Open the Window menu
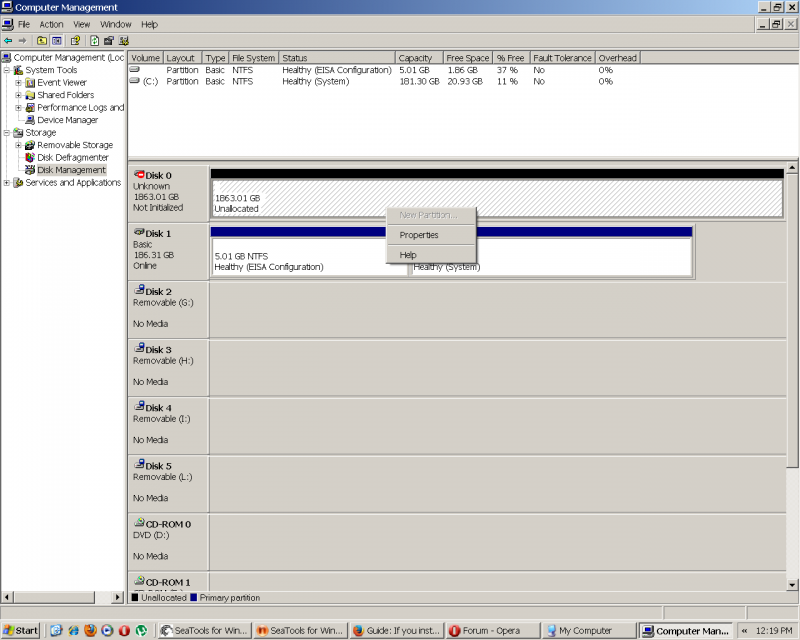The image size is (800, 640). tap(116, 24)
